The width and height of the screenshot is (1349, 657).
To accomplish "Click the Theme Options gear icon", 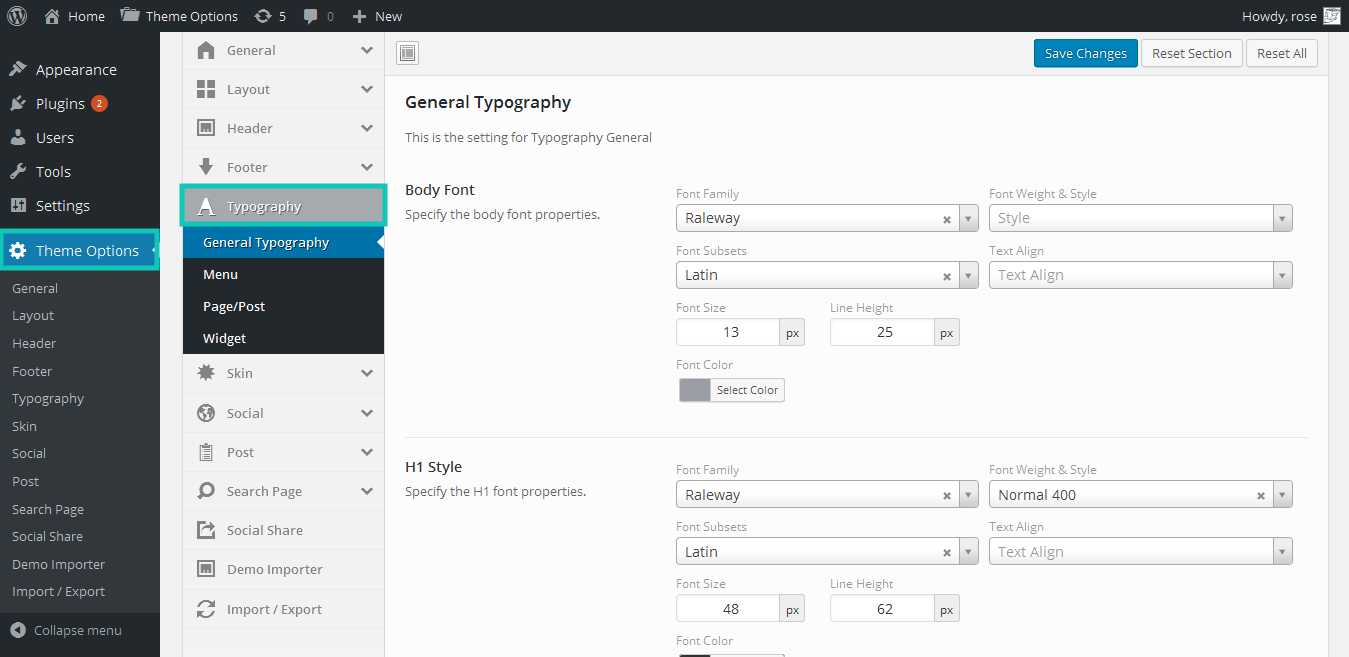I will (18, 250).
